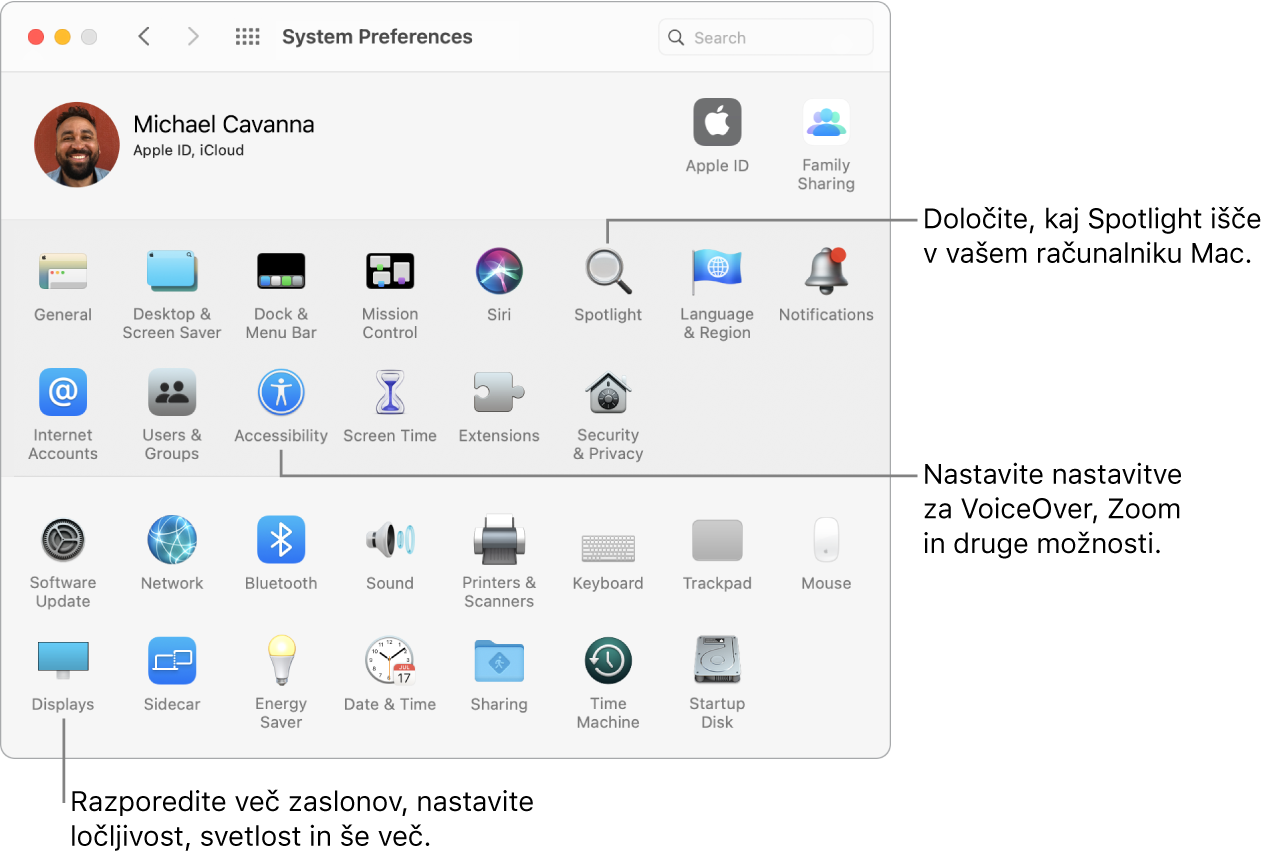Open Mission Control preferences
Image resolution: width=1274 pixels, height=859 pixels.
click(x=390, y=271)
